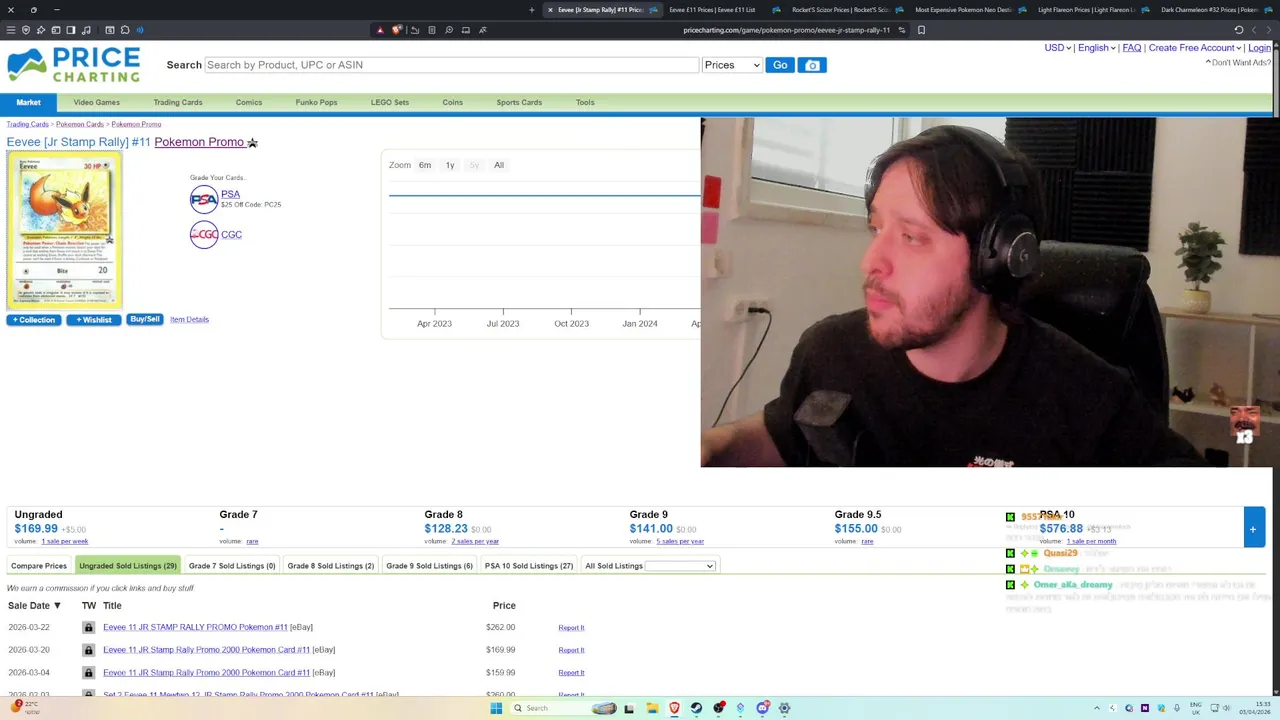Click the + Collection button
The image size is (1280, 720).
pos(34,320)
